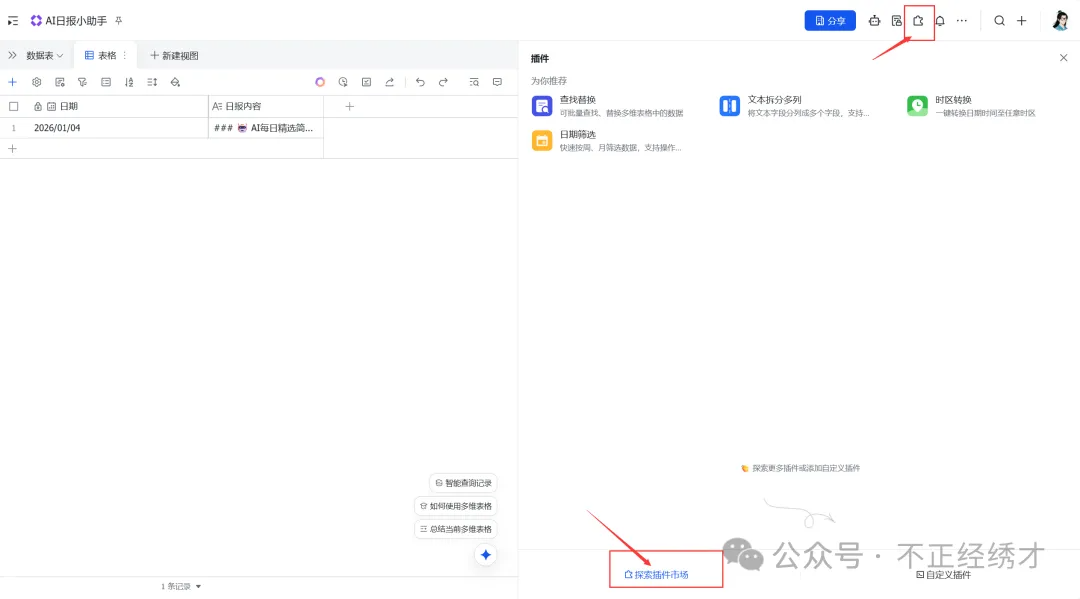Open the form/chart icon next to the clock
This screenshot has width=1080, height=599.
pyautogui.click(x=366, y=82)
